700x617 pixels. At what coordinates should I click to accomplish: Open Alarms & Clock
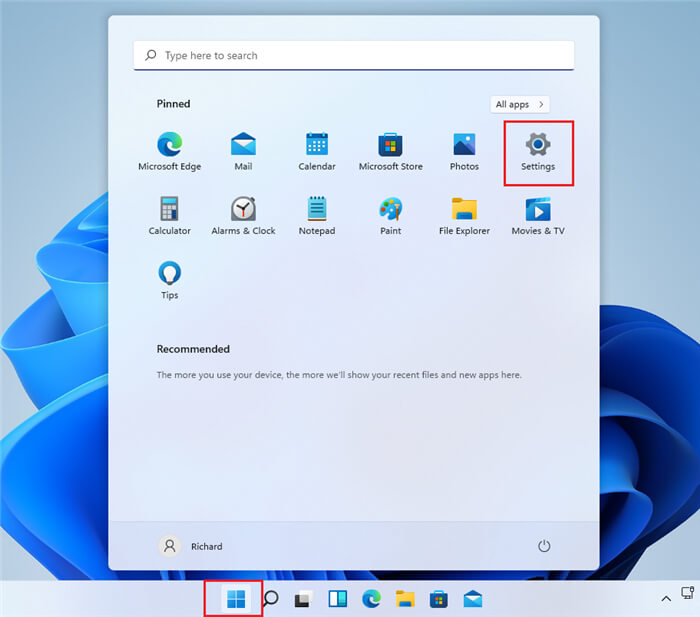pyautogui.click(x=243, y=215)
